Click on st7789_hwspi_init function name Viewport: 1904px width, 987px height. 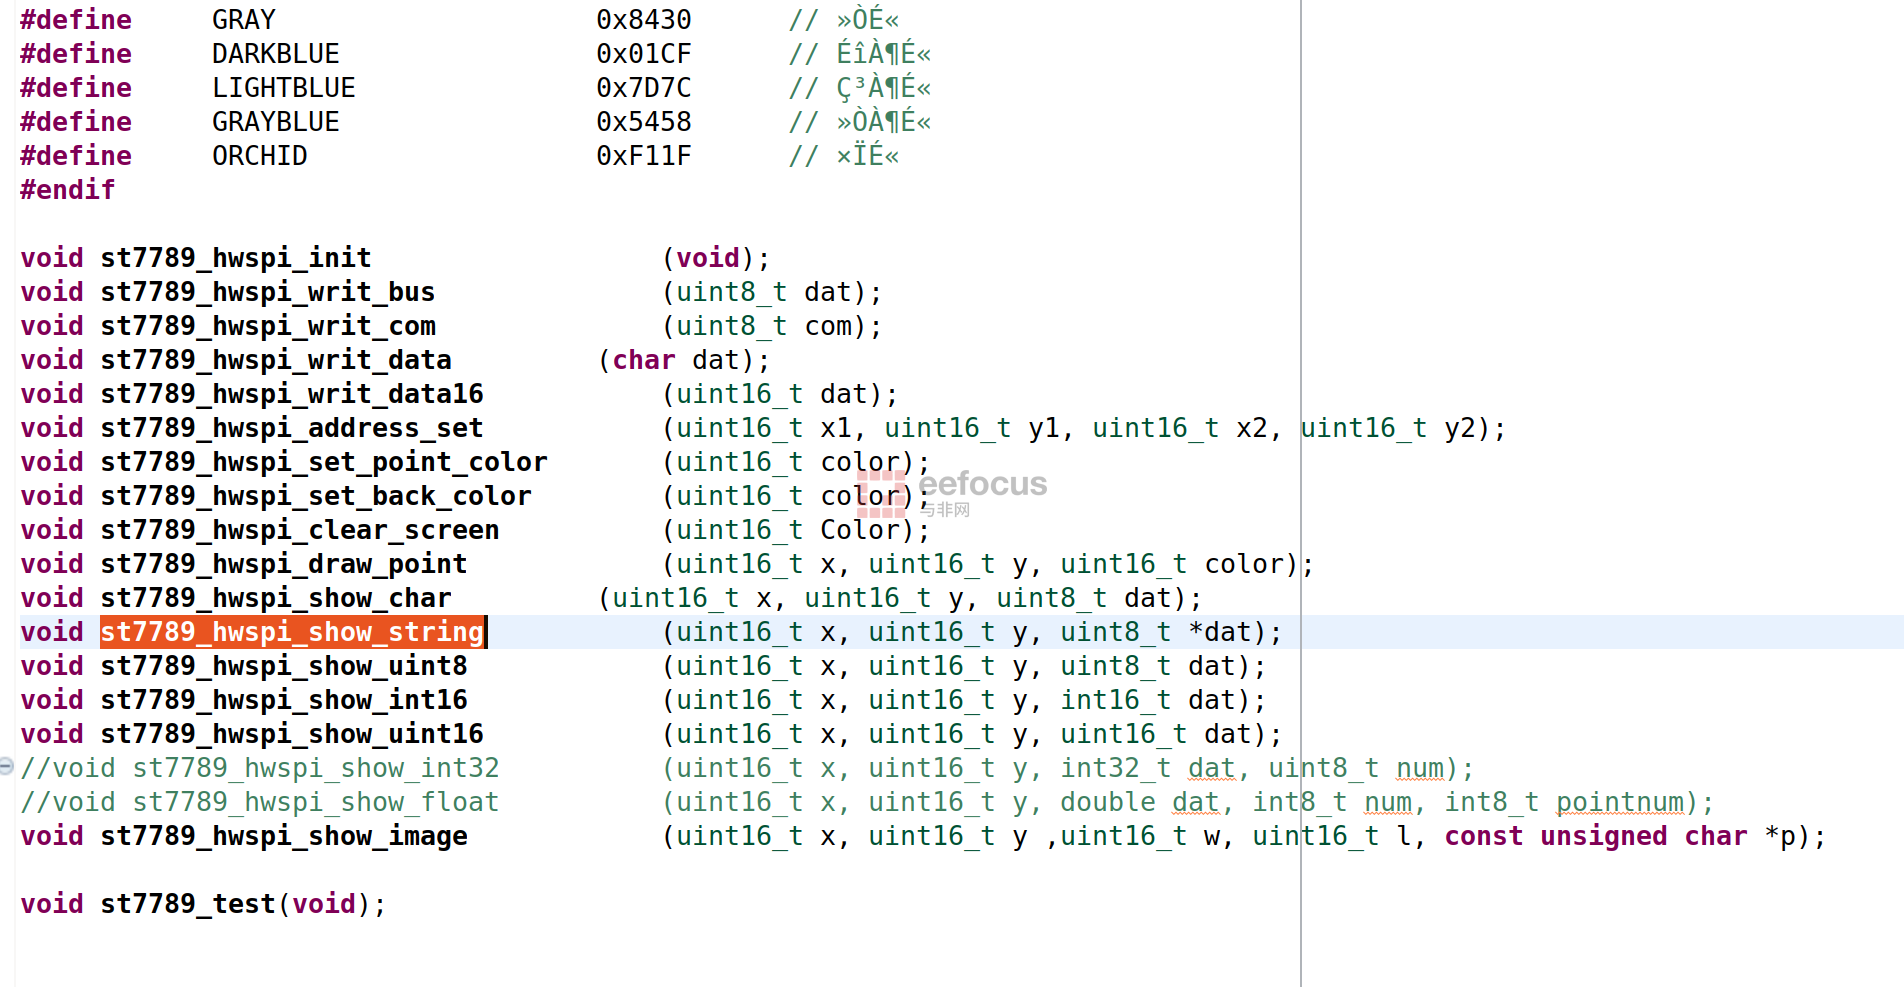pos(236,258)
